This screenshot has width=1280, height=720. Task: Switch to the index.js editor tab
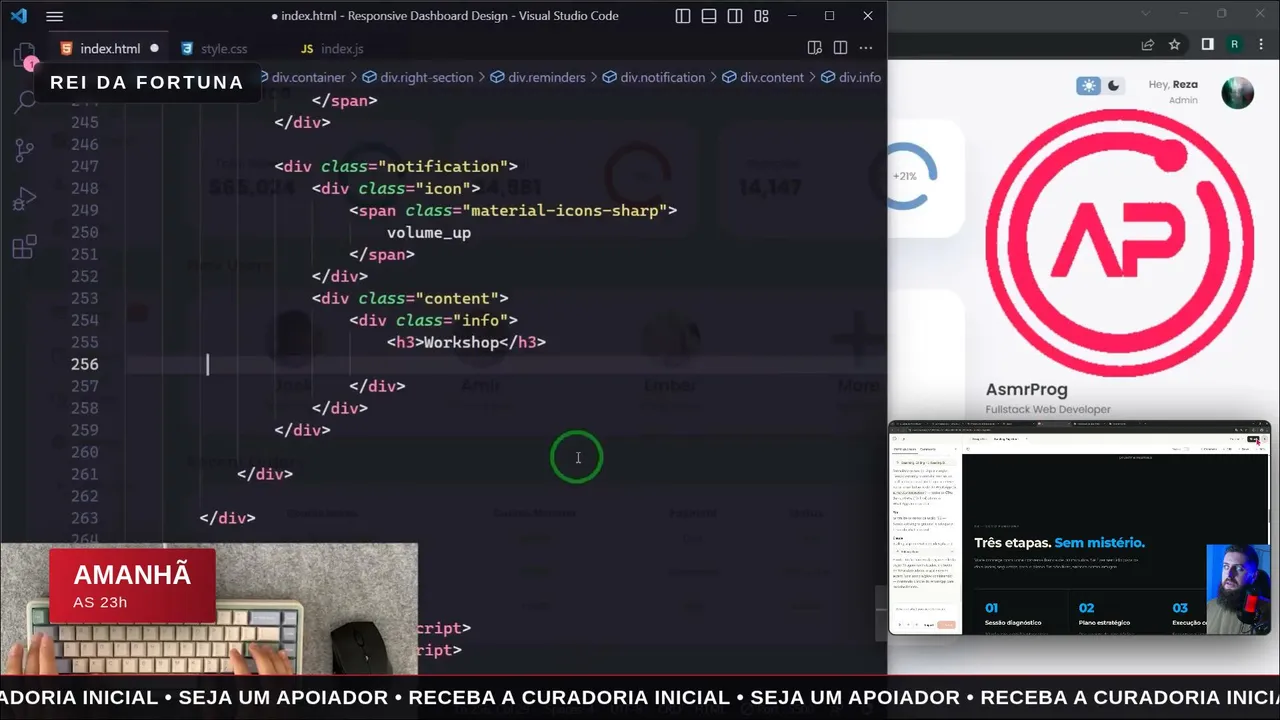pos(342,48)
